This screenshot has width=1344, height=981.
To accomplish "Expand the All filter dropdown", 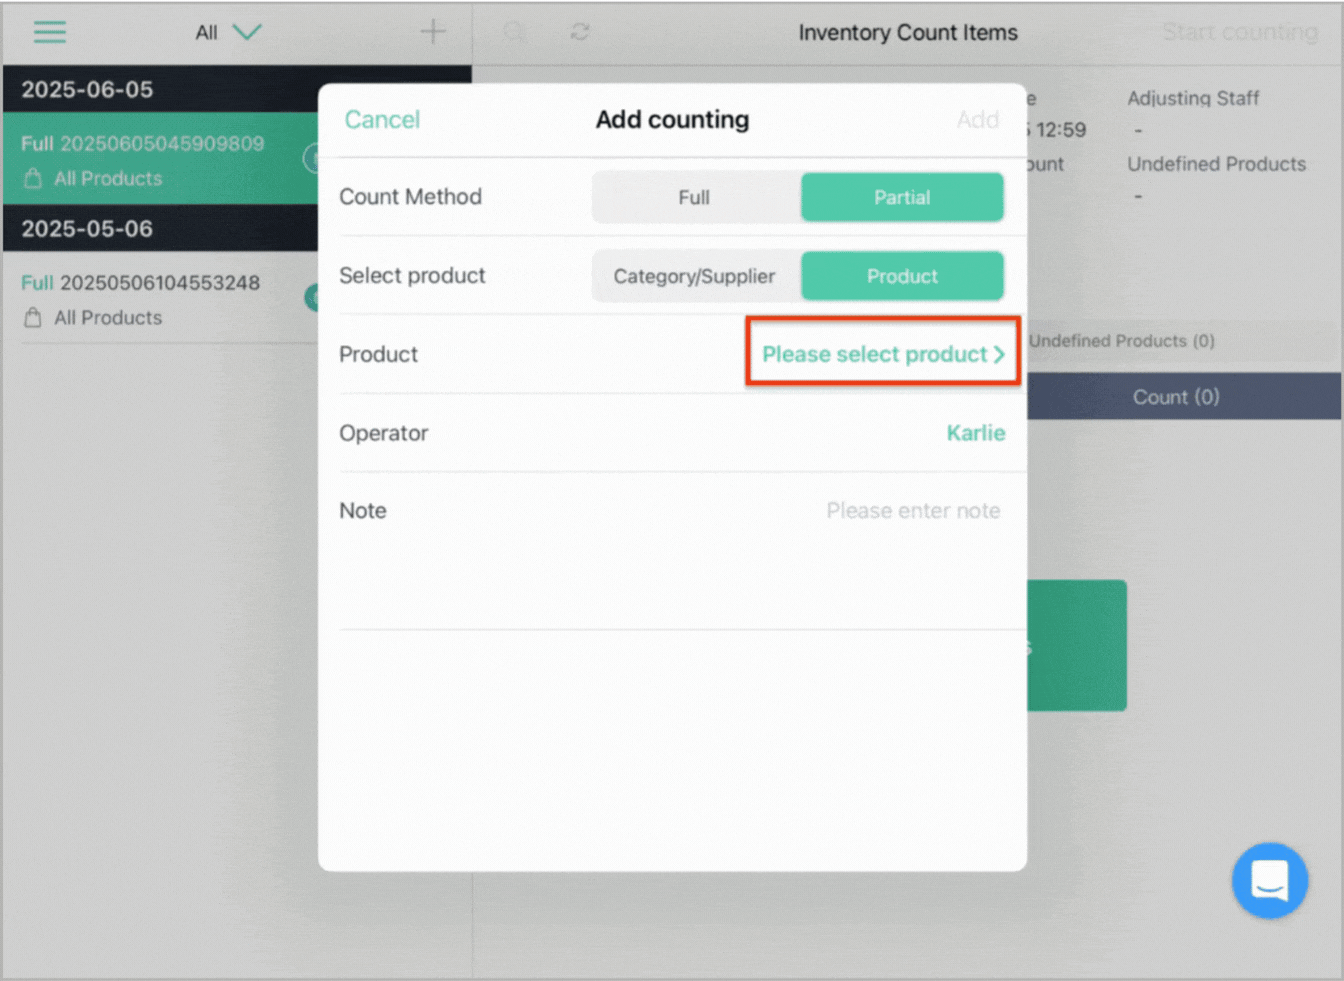I will 228,32.
